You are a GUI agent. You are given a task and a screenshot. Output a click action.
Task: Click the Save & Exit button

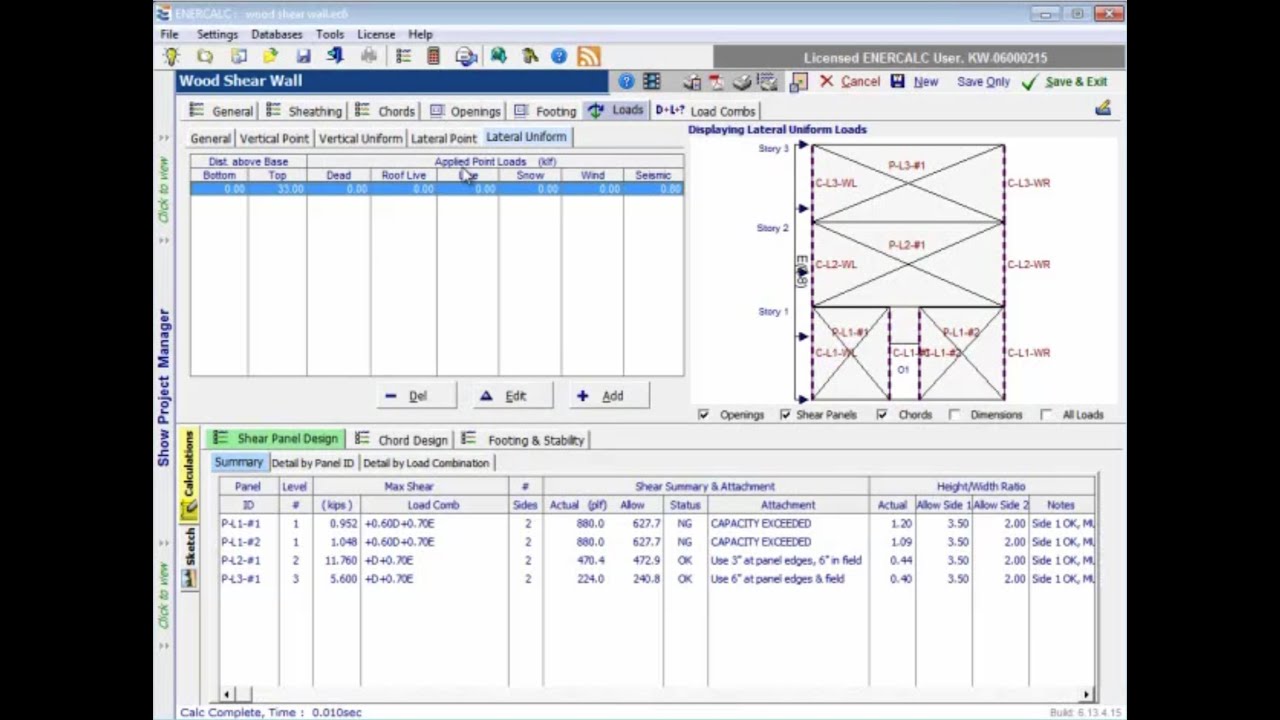[1065, 82]
